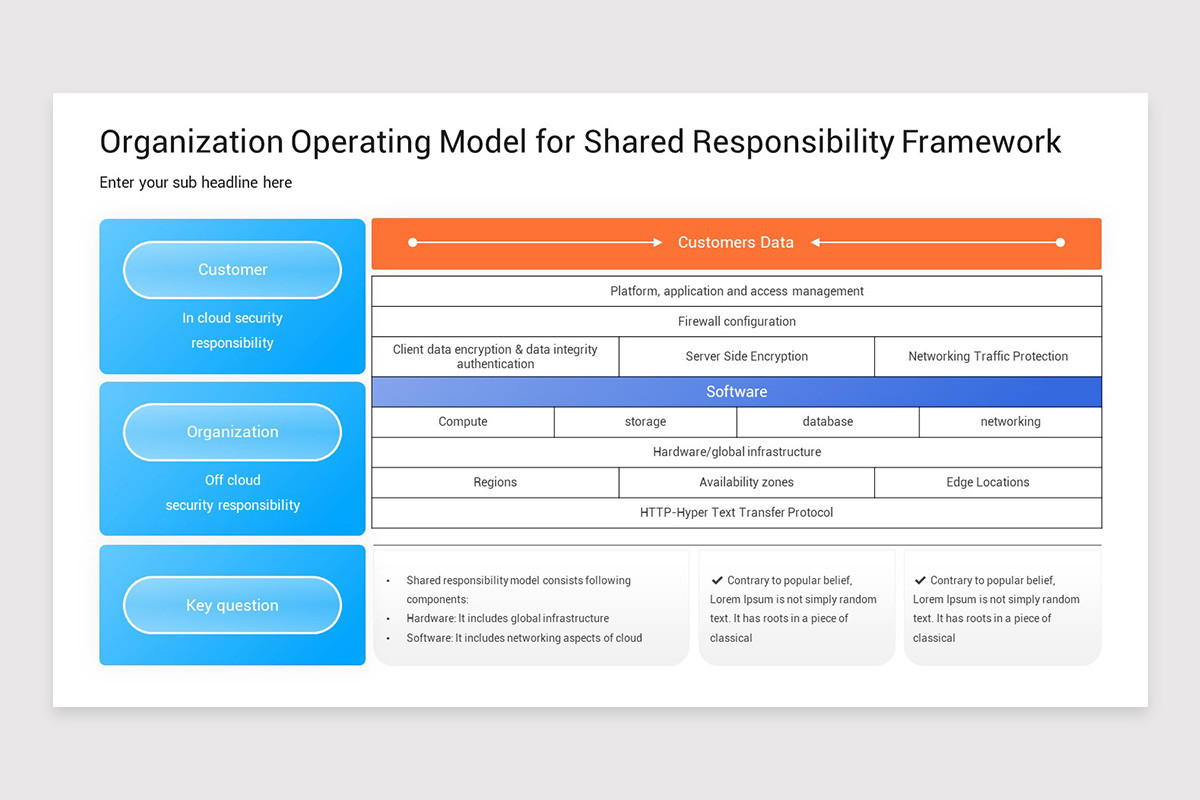The height and width of the screenshot is (800, 1200).
Task: Expand the Software gradient bar
Action: pos(736,391)
